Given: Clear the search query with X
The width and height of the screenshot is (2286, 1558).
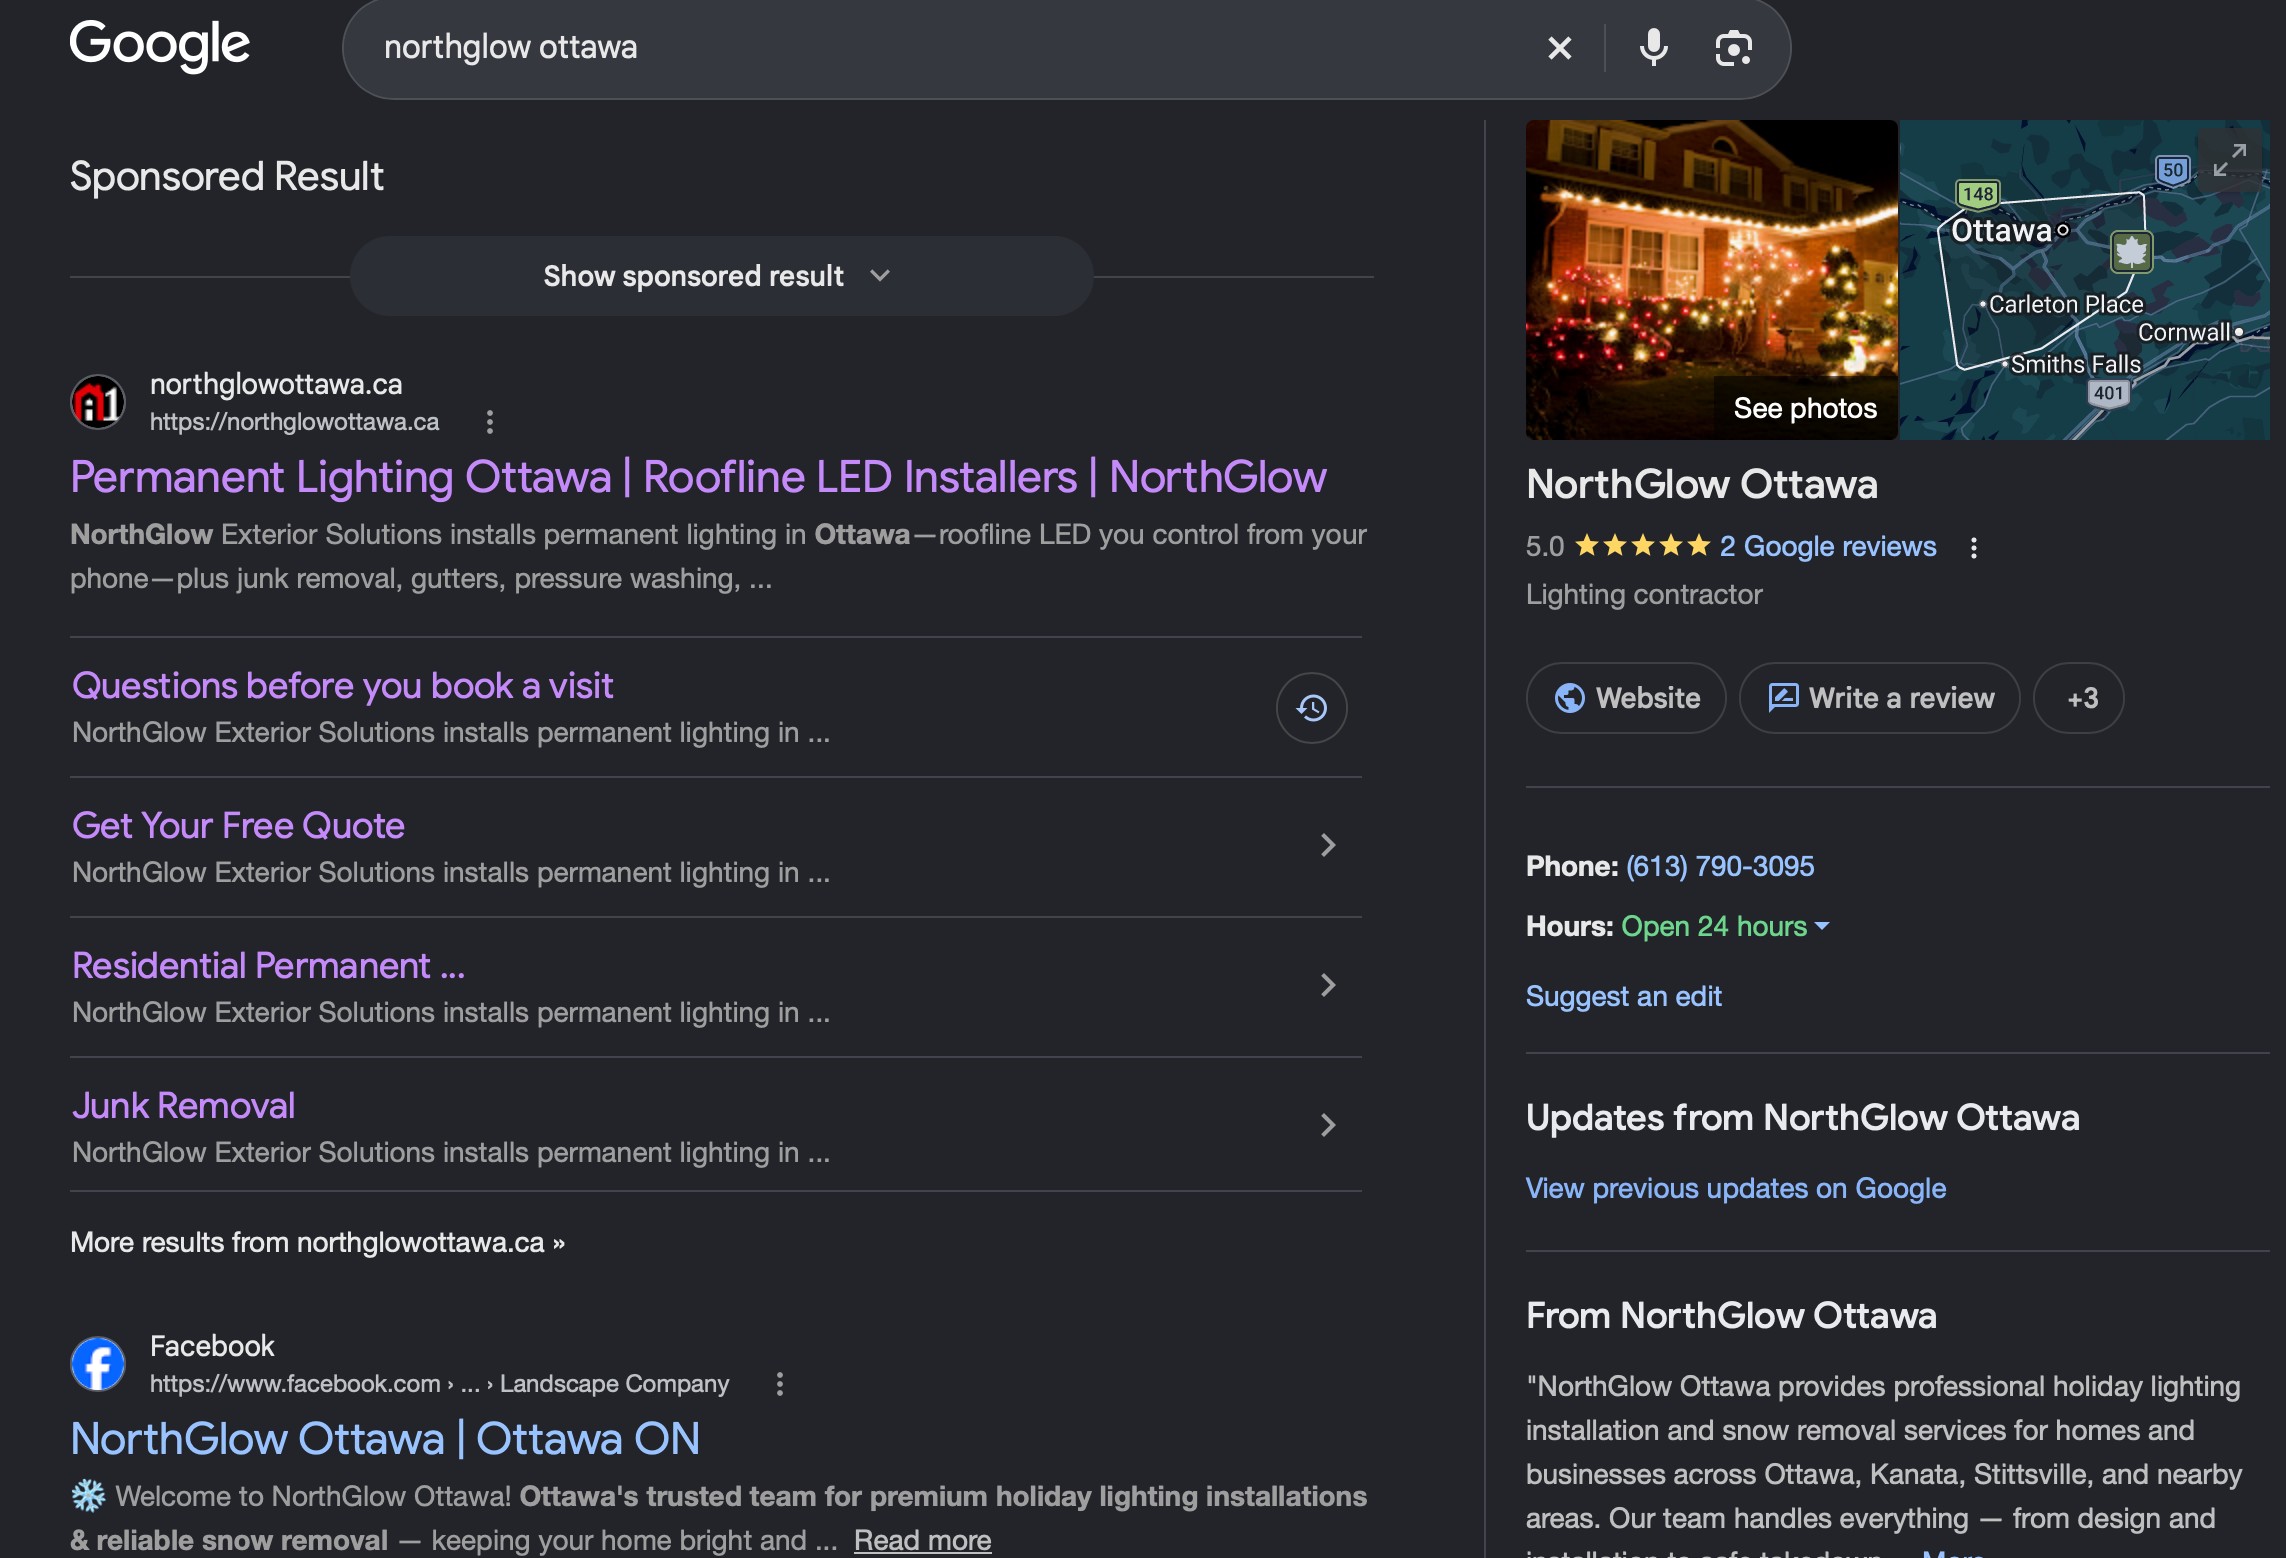Looking at the screenshot, I should click(1559, 48).
